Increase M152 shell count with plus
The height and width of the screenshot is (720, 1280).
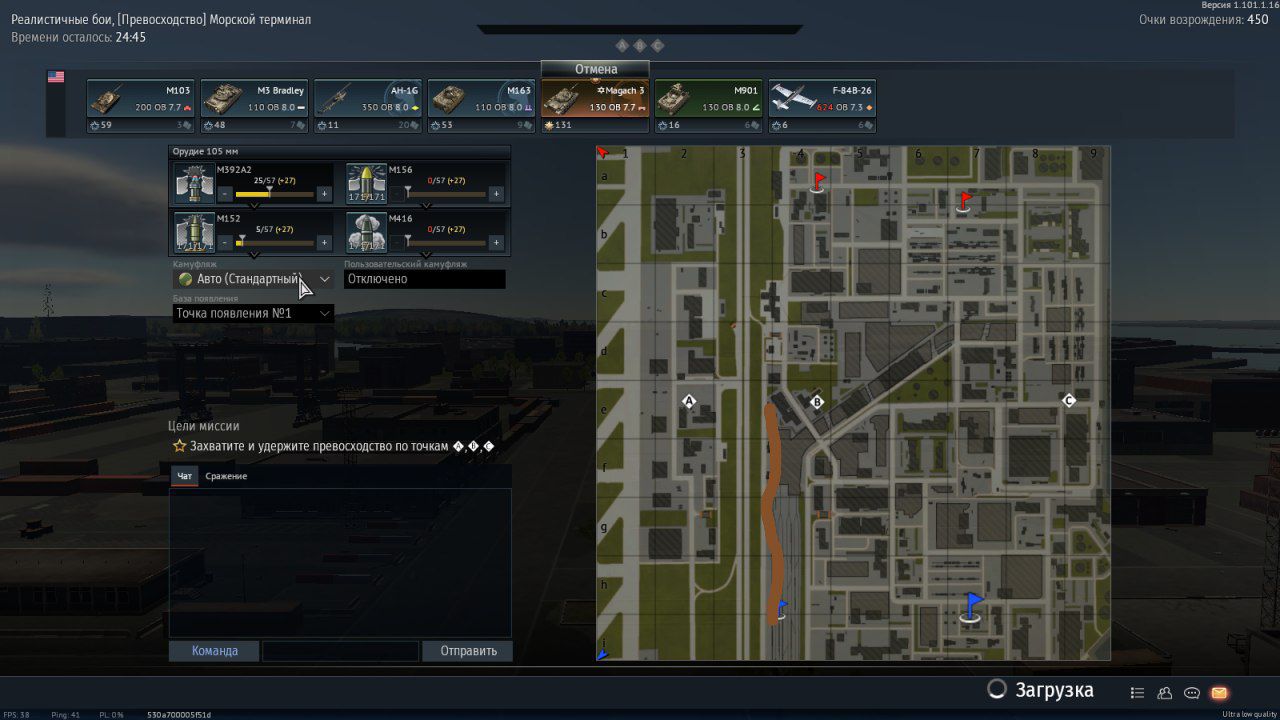pos(324,242)
